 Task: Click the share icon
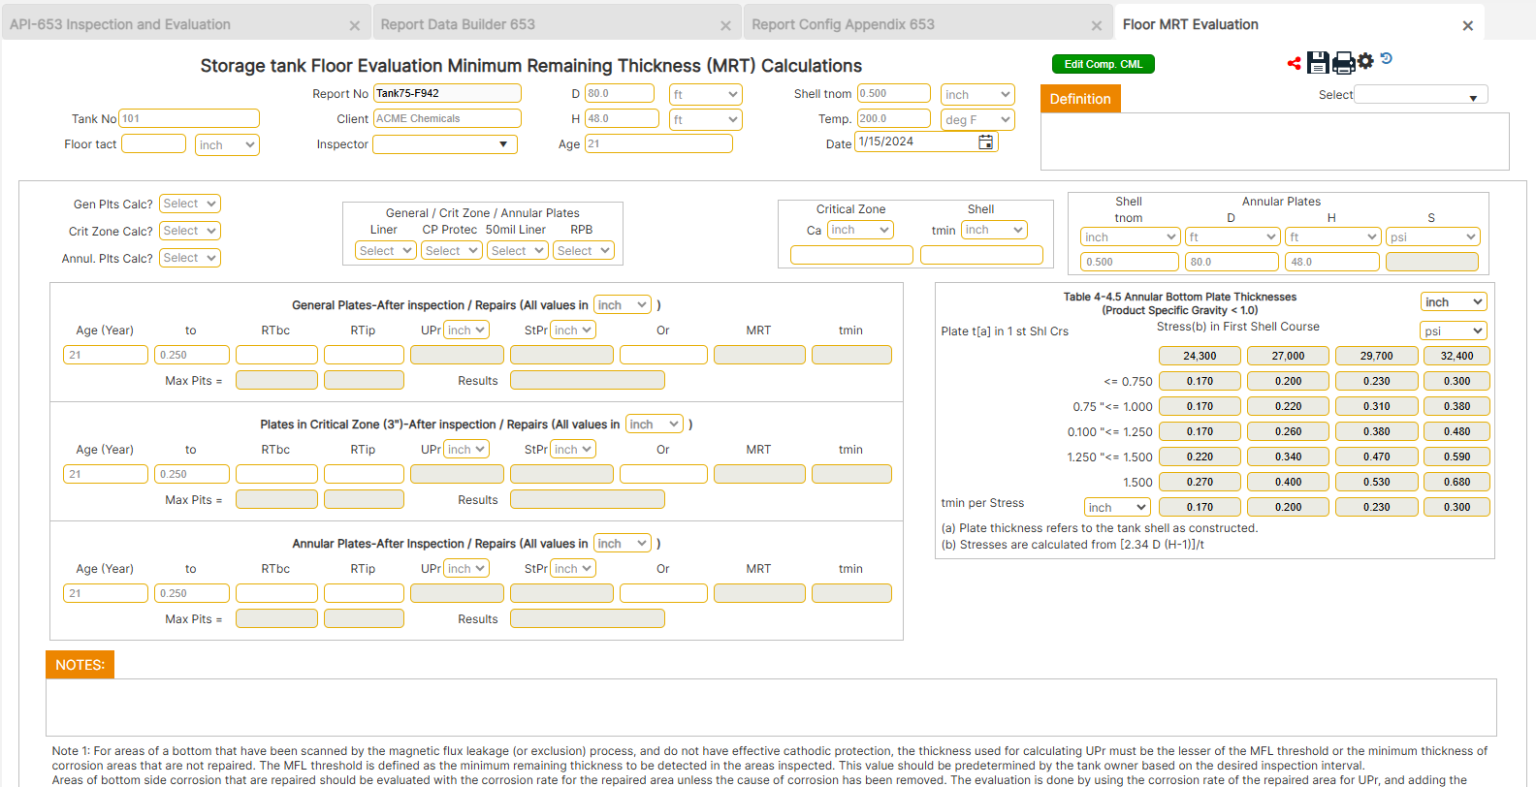1292,62
